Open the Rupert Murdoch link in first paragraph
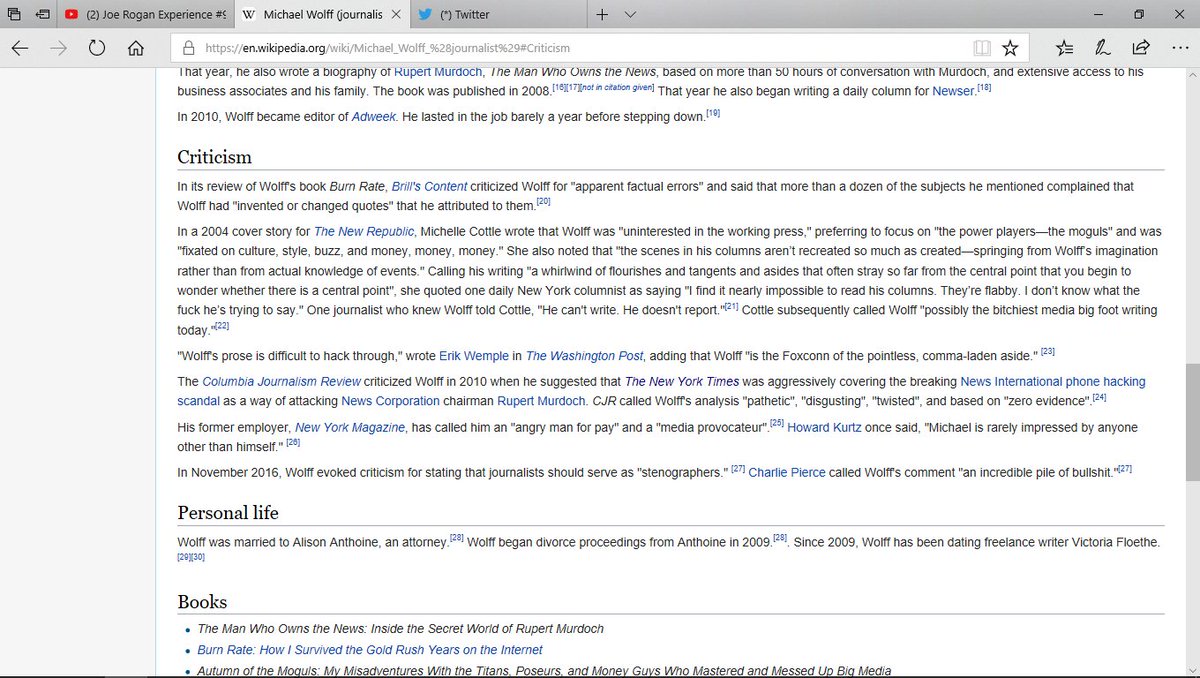Image resolution: width=1200 pixels, height=678 pixels. [x=437, y=72]
